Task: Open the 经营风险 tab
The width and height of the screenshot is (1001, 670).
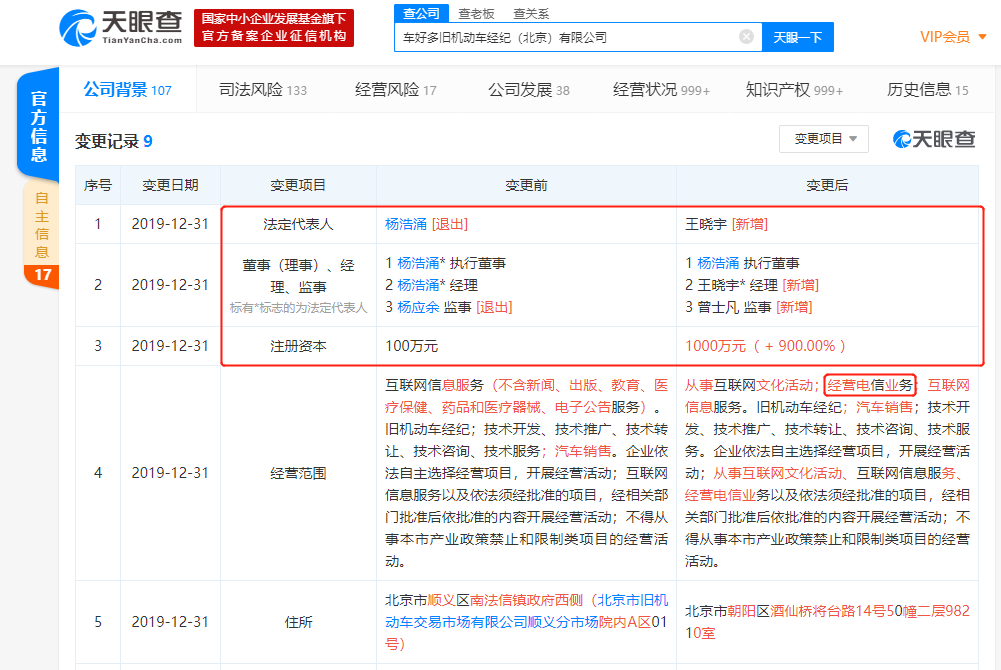Action: (395, 90)
